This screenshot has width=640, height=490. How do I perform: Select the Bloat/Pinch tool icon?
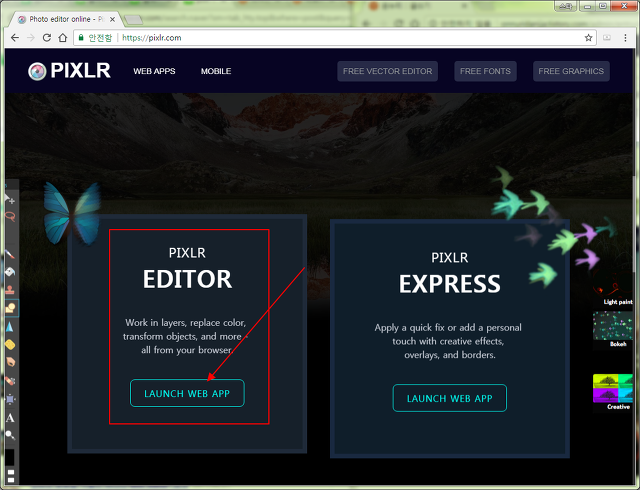click(x=10, y=399)
